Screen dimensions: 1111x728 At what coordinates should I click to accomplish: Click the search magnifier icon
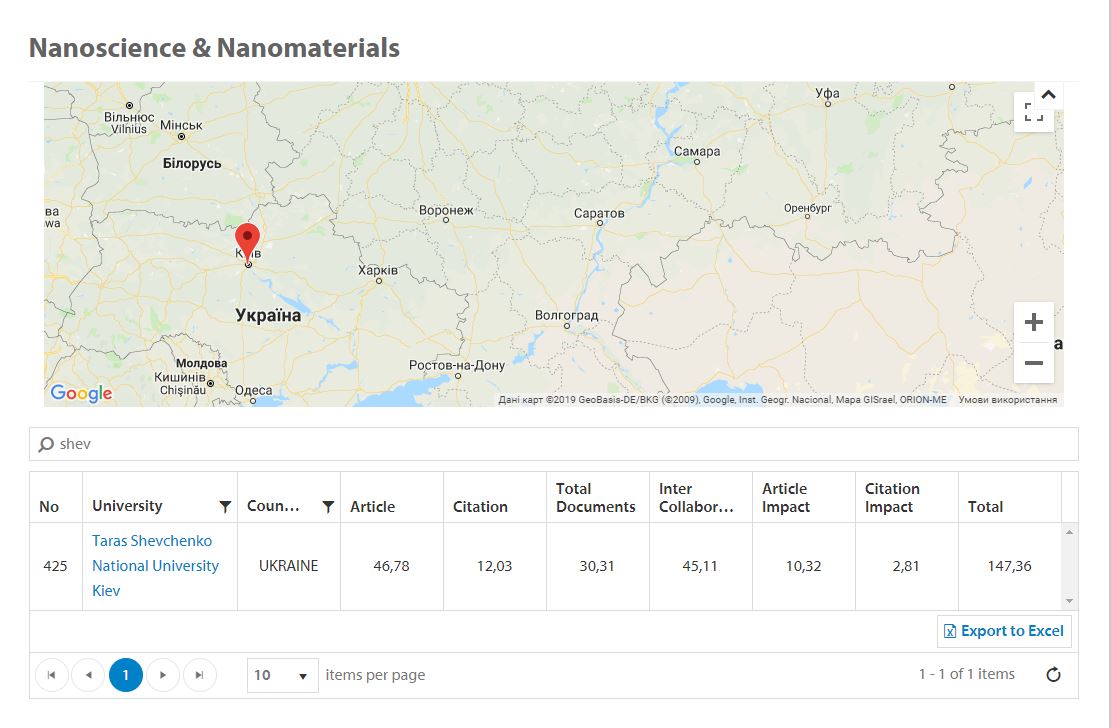(46, 444)
